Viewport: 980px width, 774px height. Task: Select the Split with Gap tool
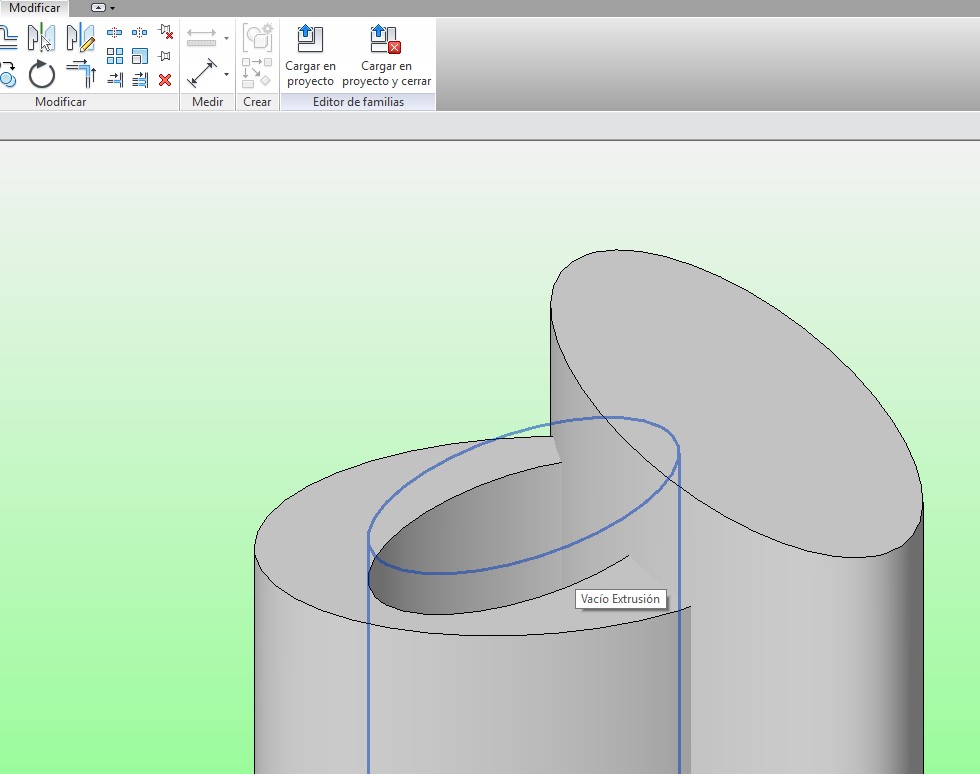pos(139,33)
